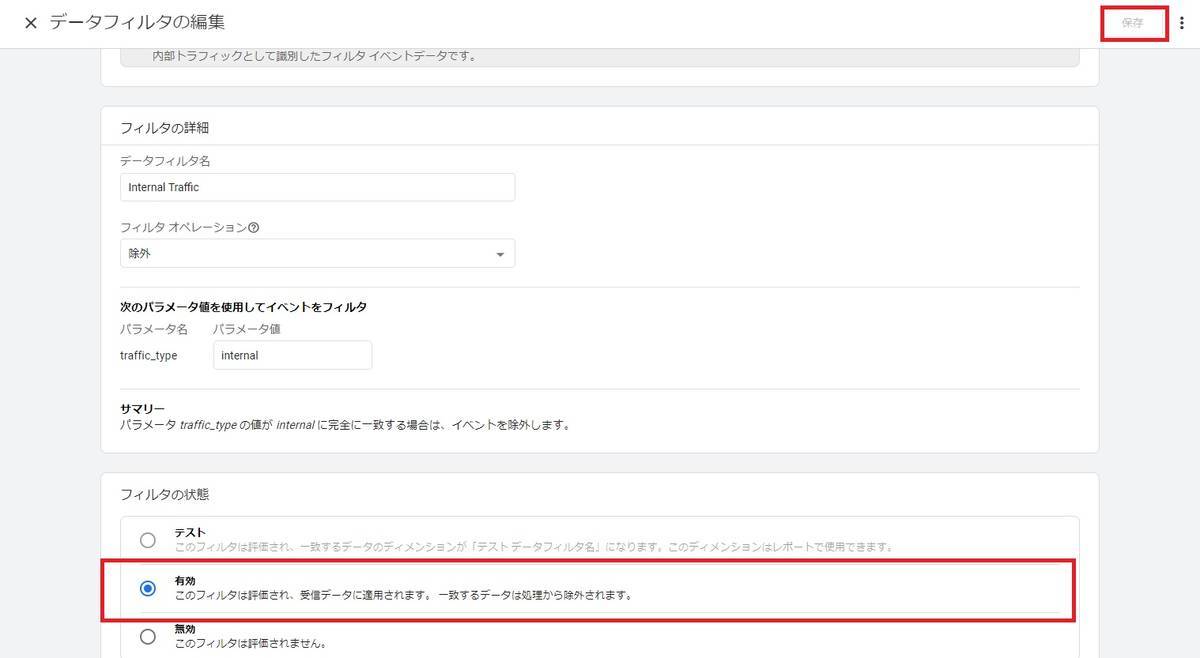
Task: Click the テスト option description text
Action: [x=533, y=547]
